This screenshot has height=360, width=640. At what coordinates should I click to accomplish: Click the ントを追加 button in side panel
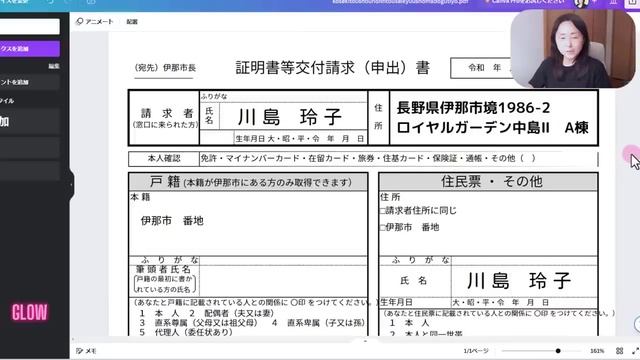pos(30,82)
